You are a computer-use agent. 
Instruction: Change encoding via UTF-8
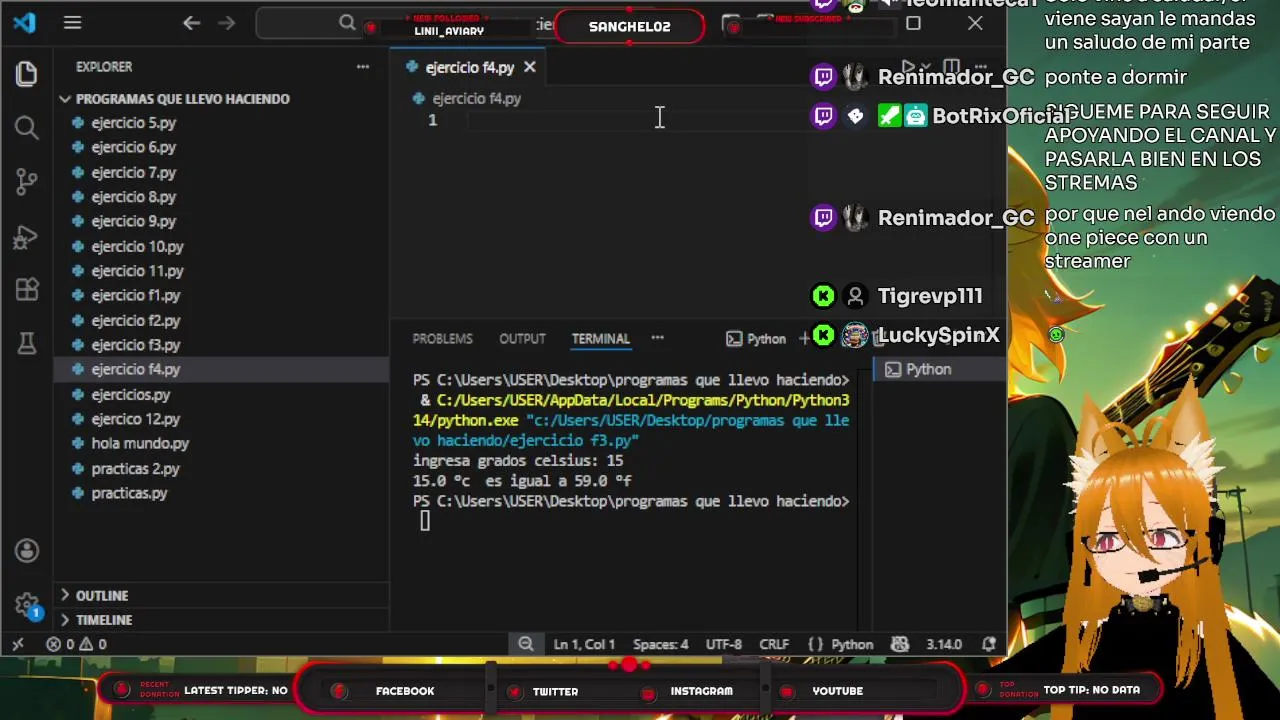coord(723,644)
